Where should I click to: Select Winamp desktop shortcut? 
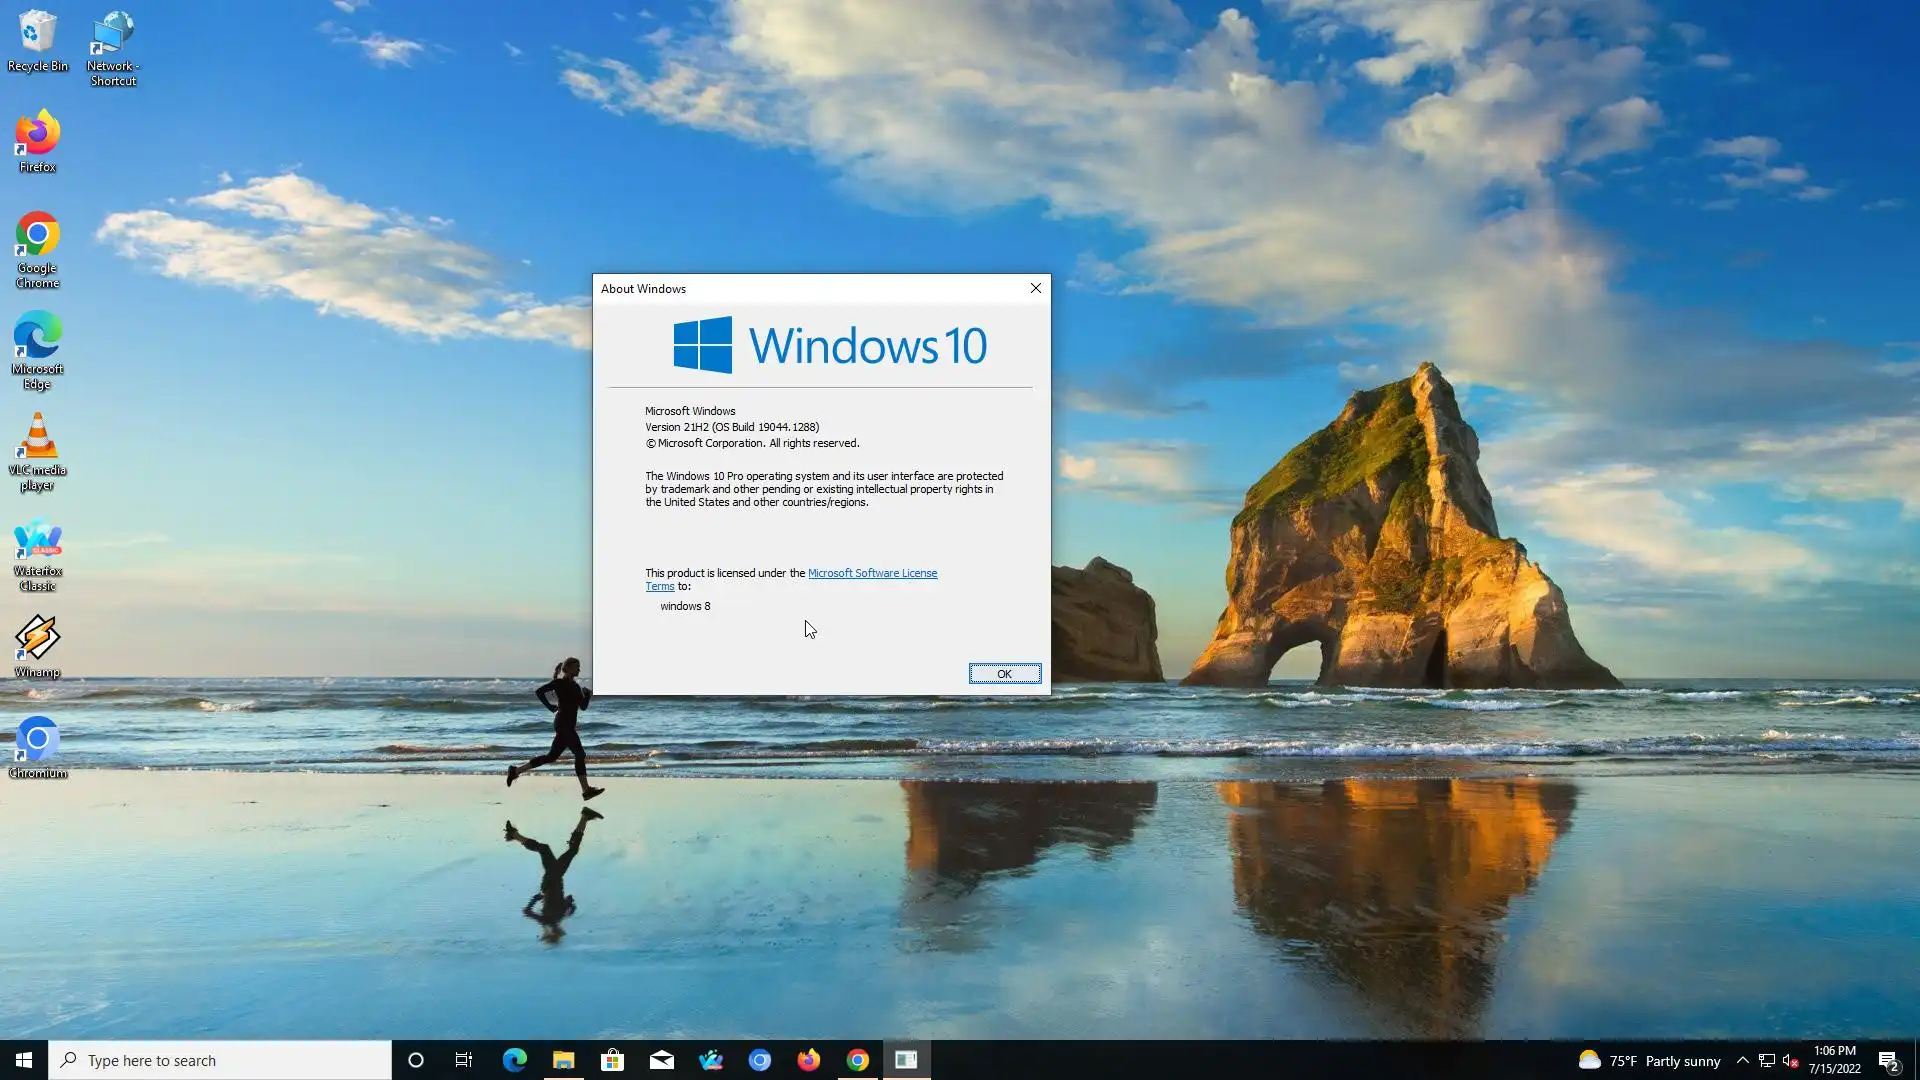pos(37,645)
